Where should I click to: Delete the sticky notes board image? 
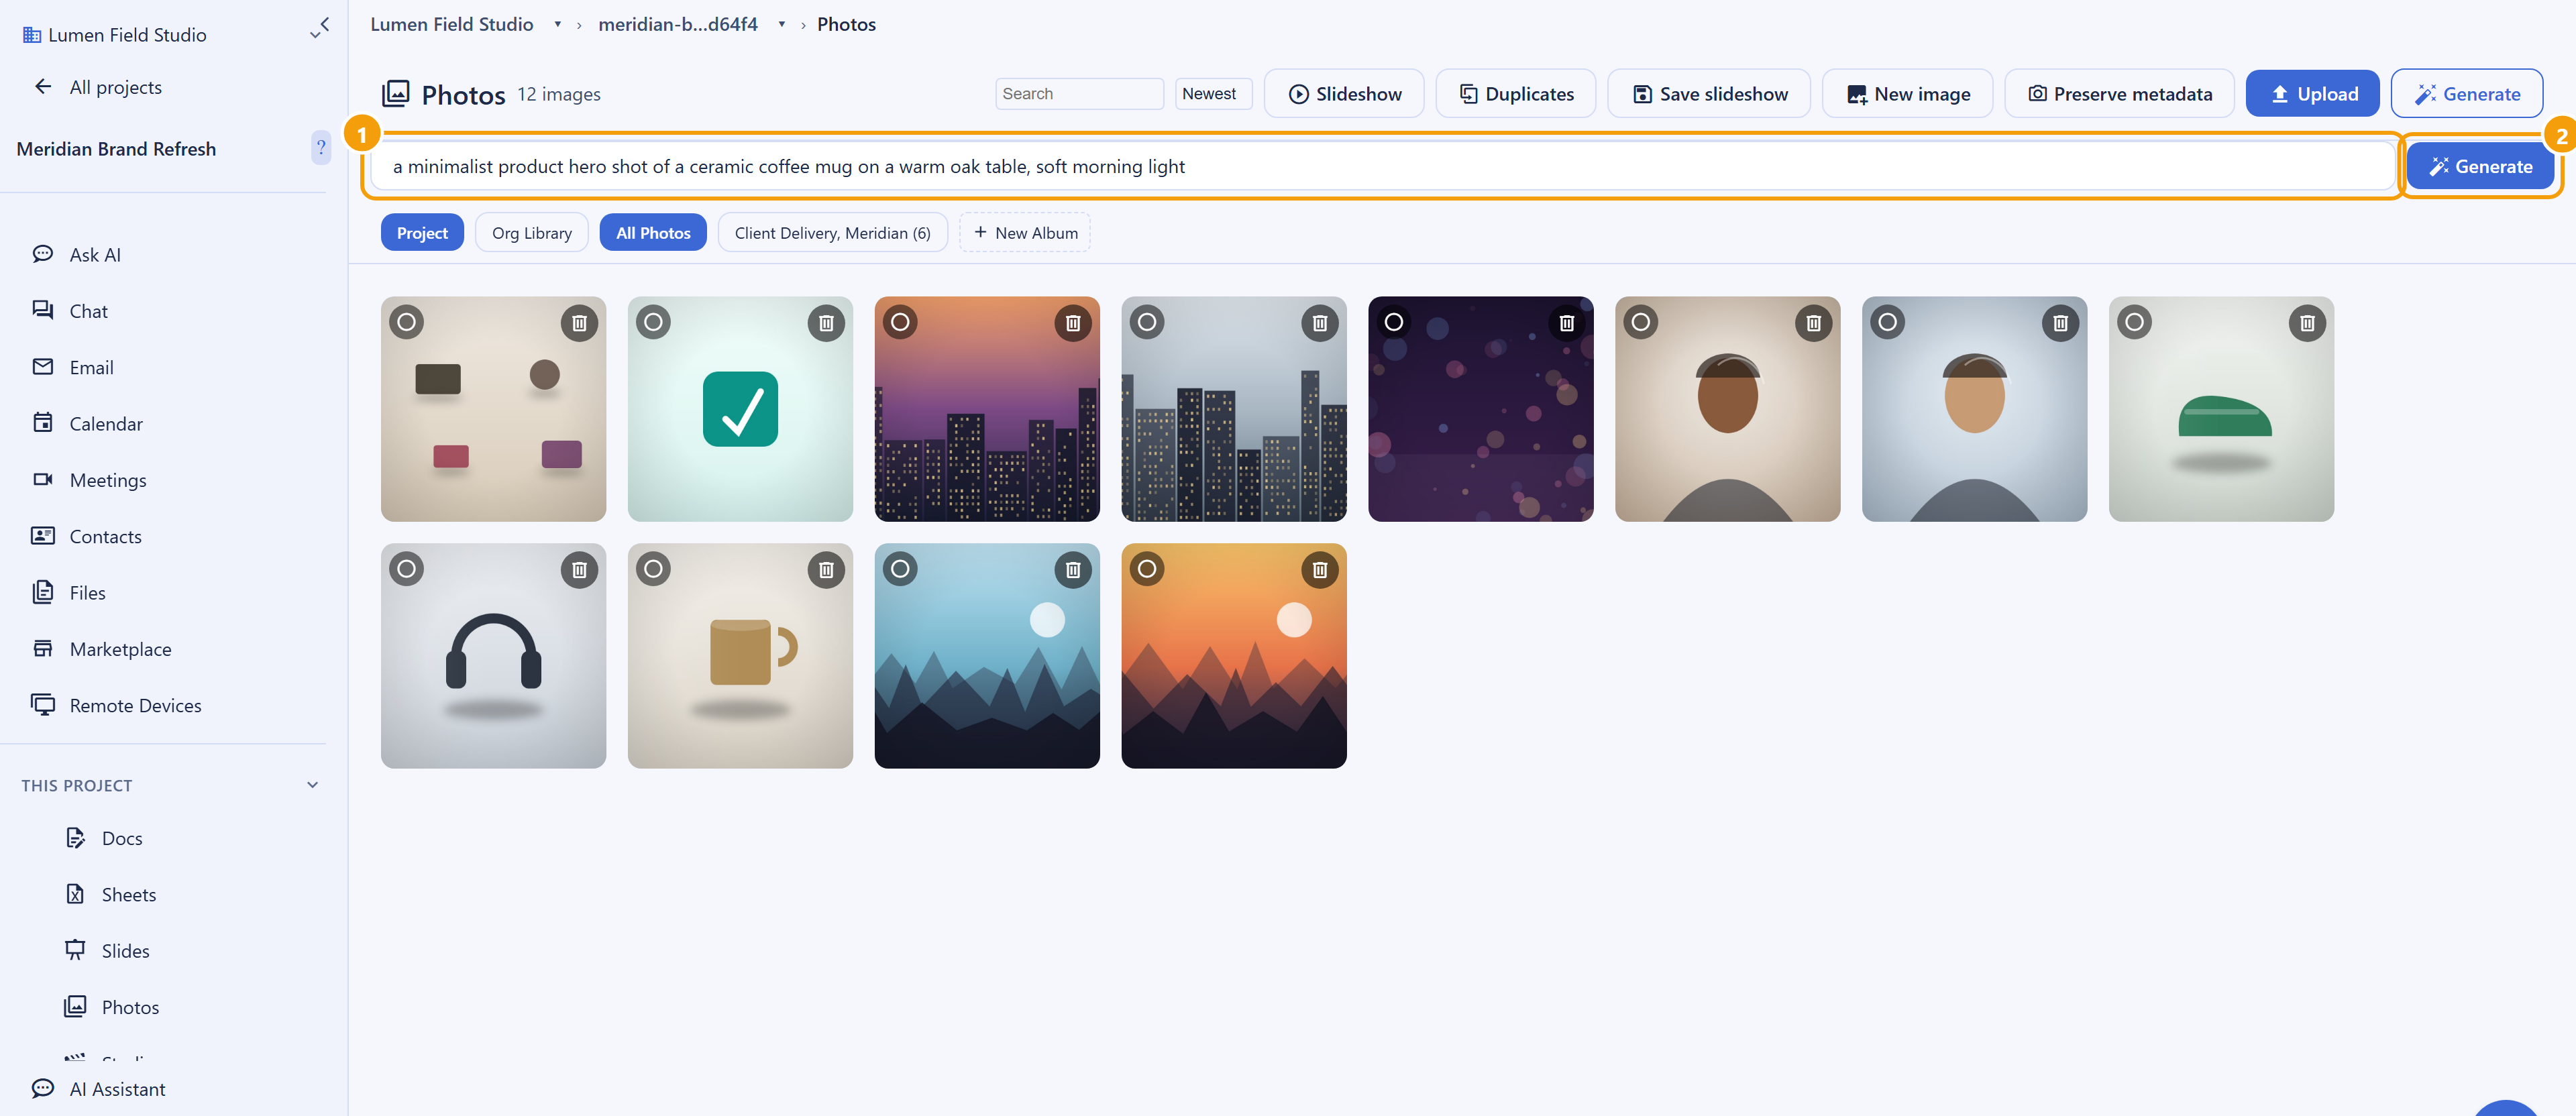point(579,323)
